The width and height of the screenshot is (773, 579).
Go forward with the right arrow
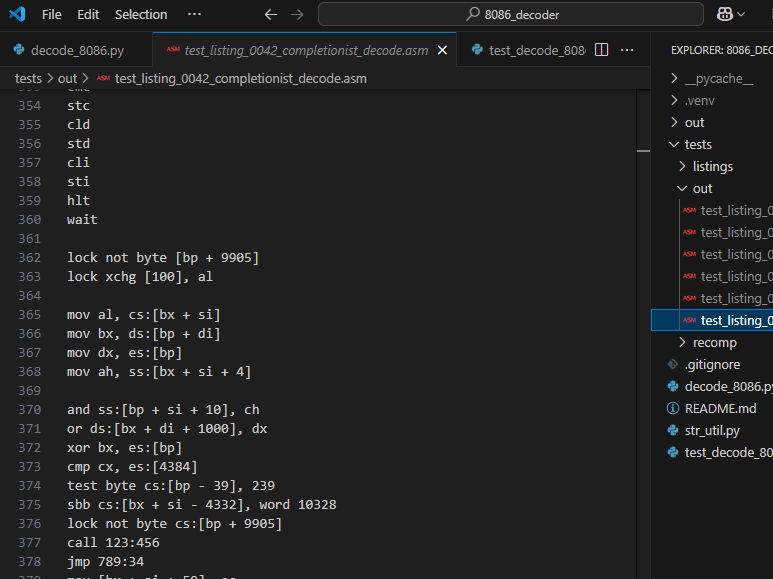[296, 15]
